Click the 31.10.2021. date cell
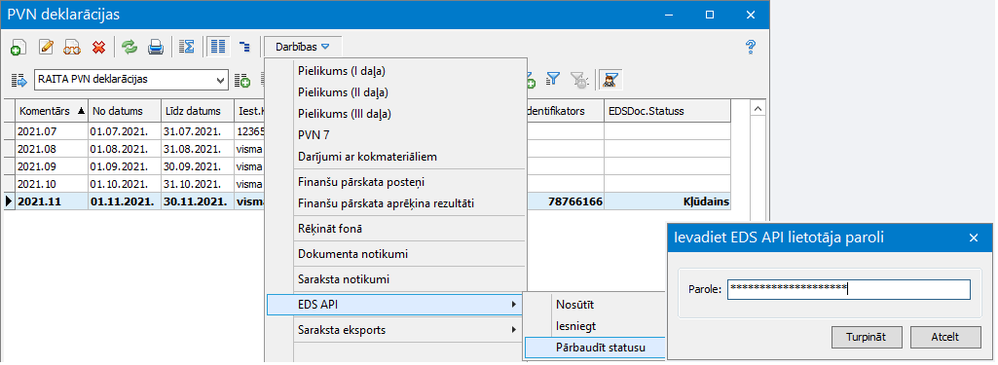 pyautogui.click(x=198, y=185)
